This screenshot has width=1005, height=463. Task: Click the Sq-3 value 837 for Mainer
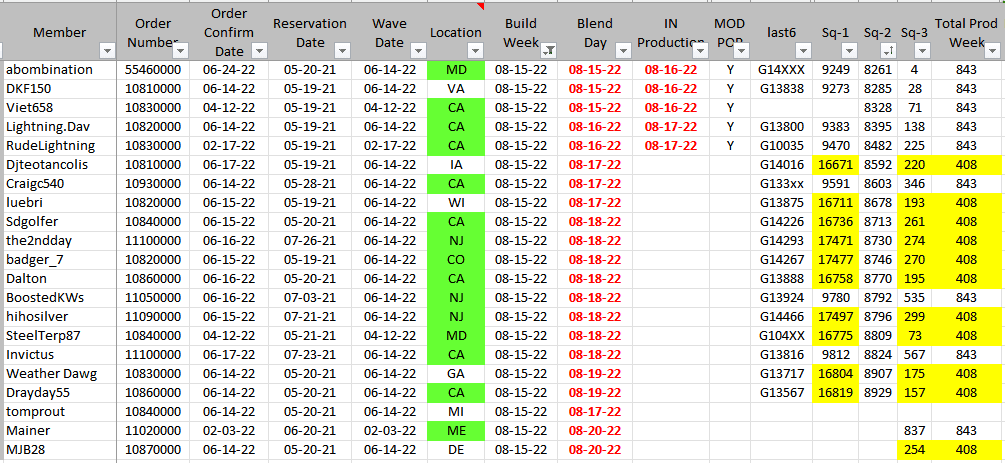point(914,430)
